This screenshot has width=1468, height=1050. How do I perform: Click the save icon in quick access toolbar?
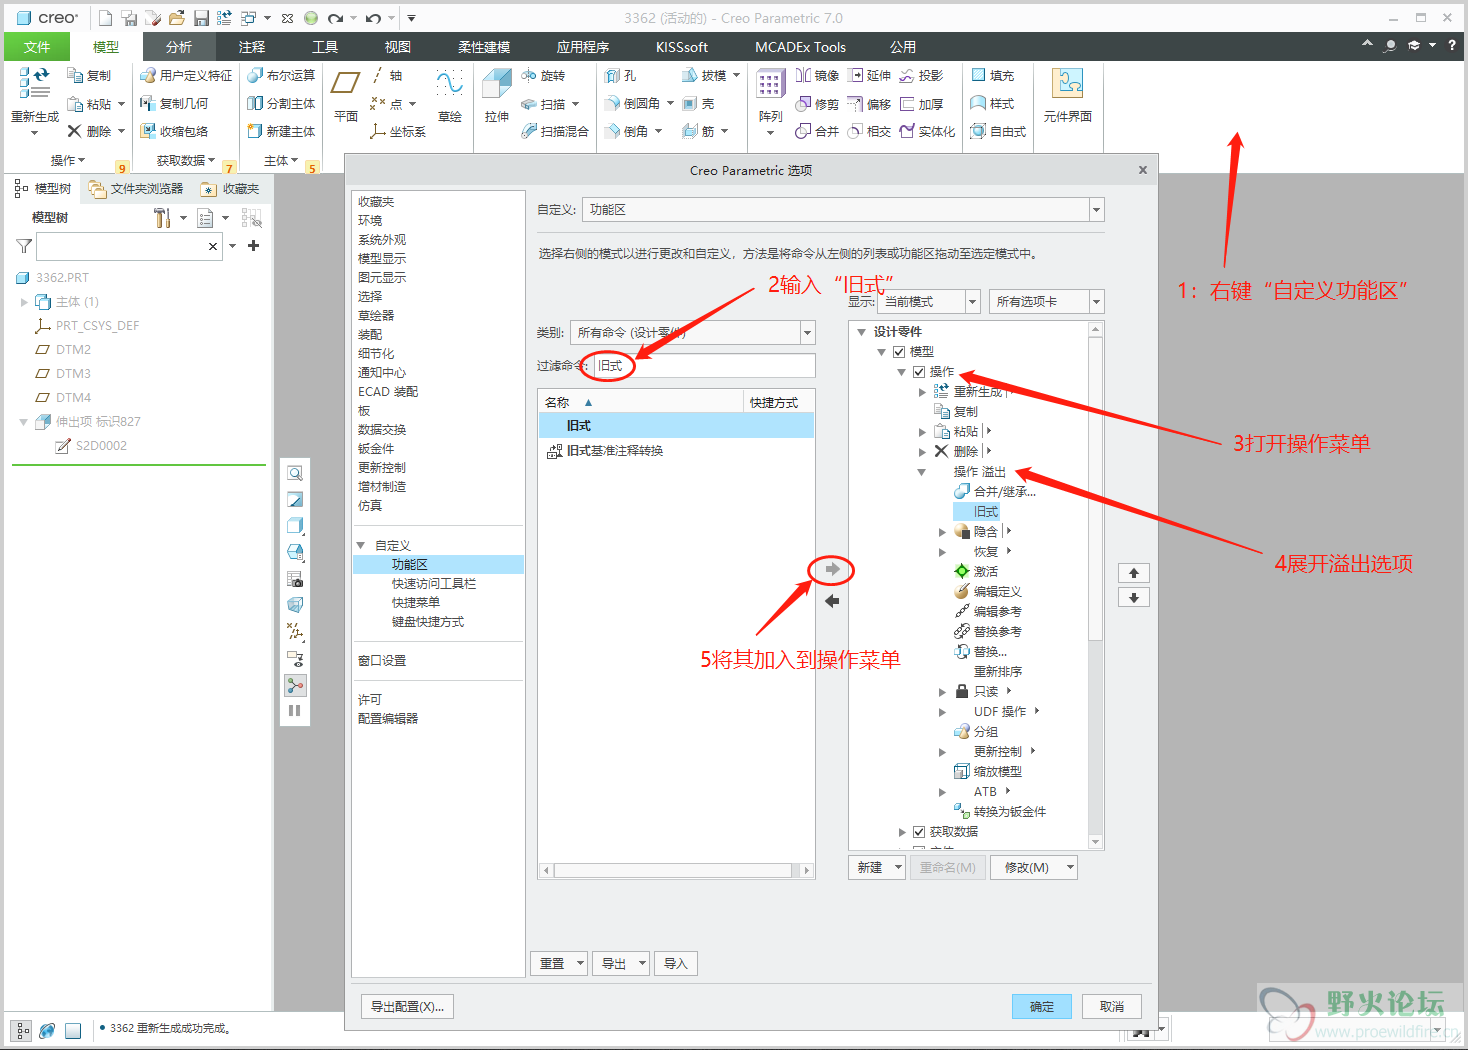(201, 18)
